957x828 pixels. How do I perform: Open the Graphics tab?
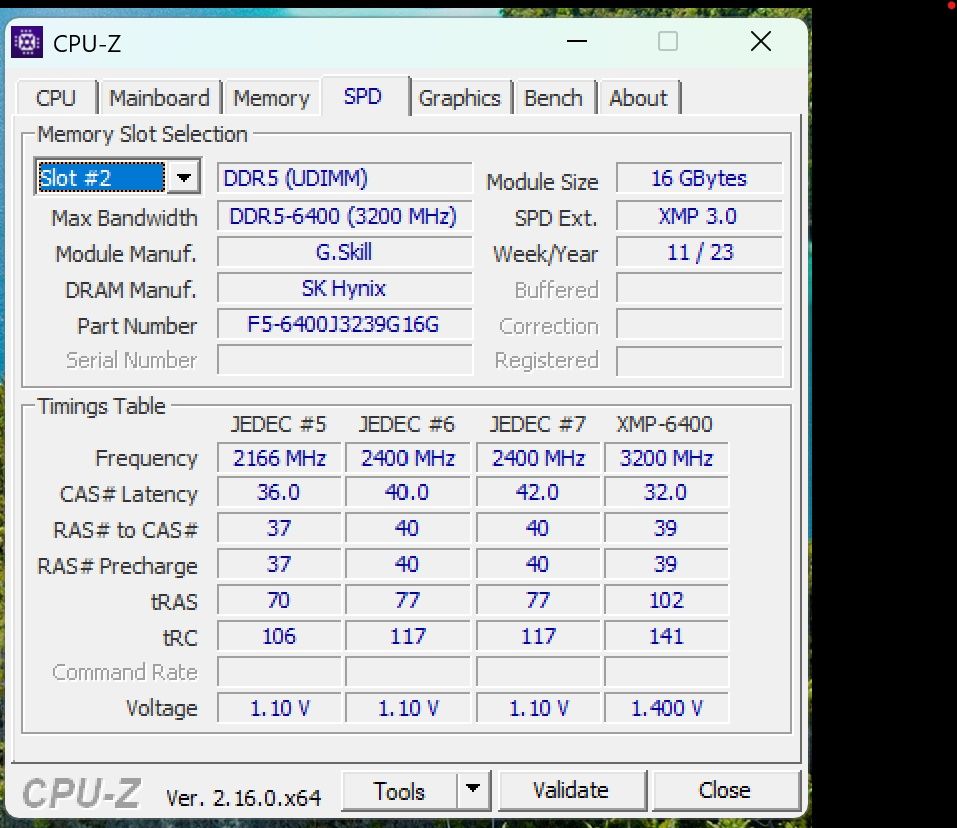point(460,98)
